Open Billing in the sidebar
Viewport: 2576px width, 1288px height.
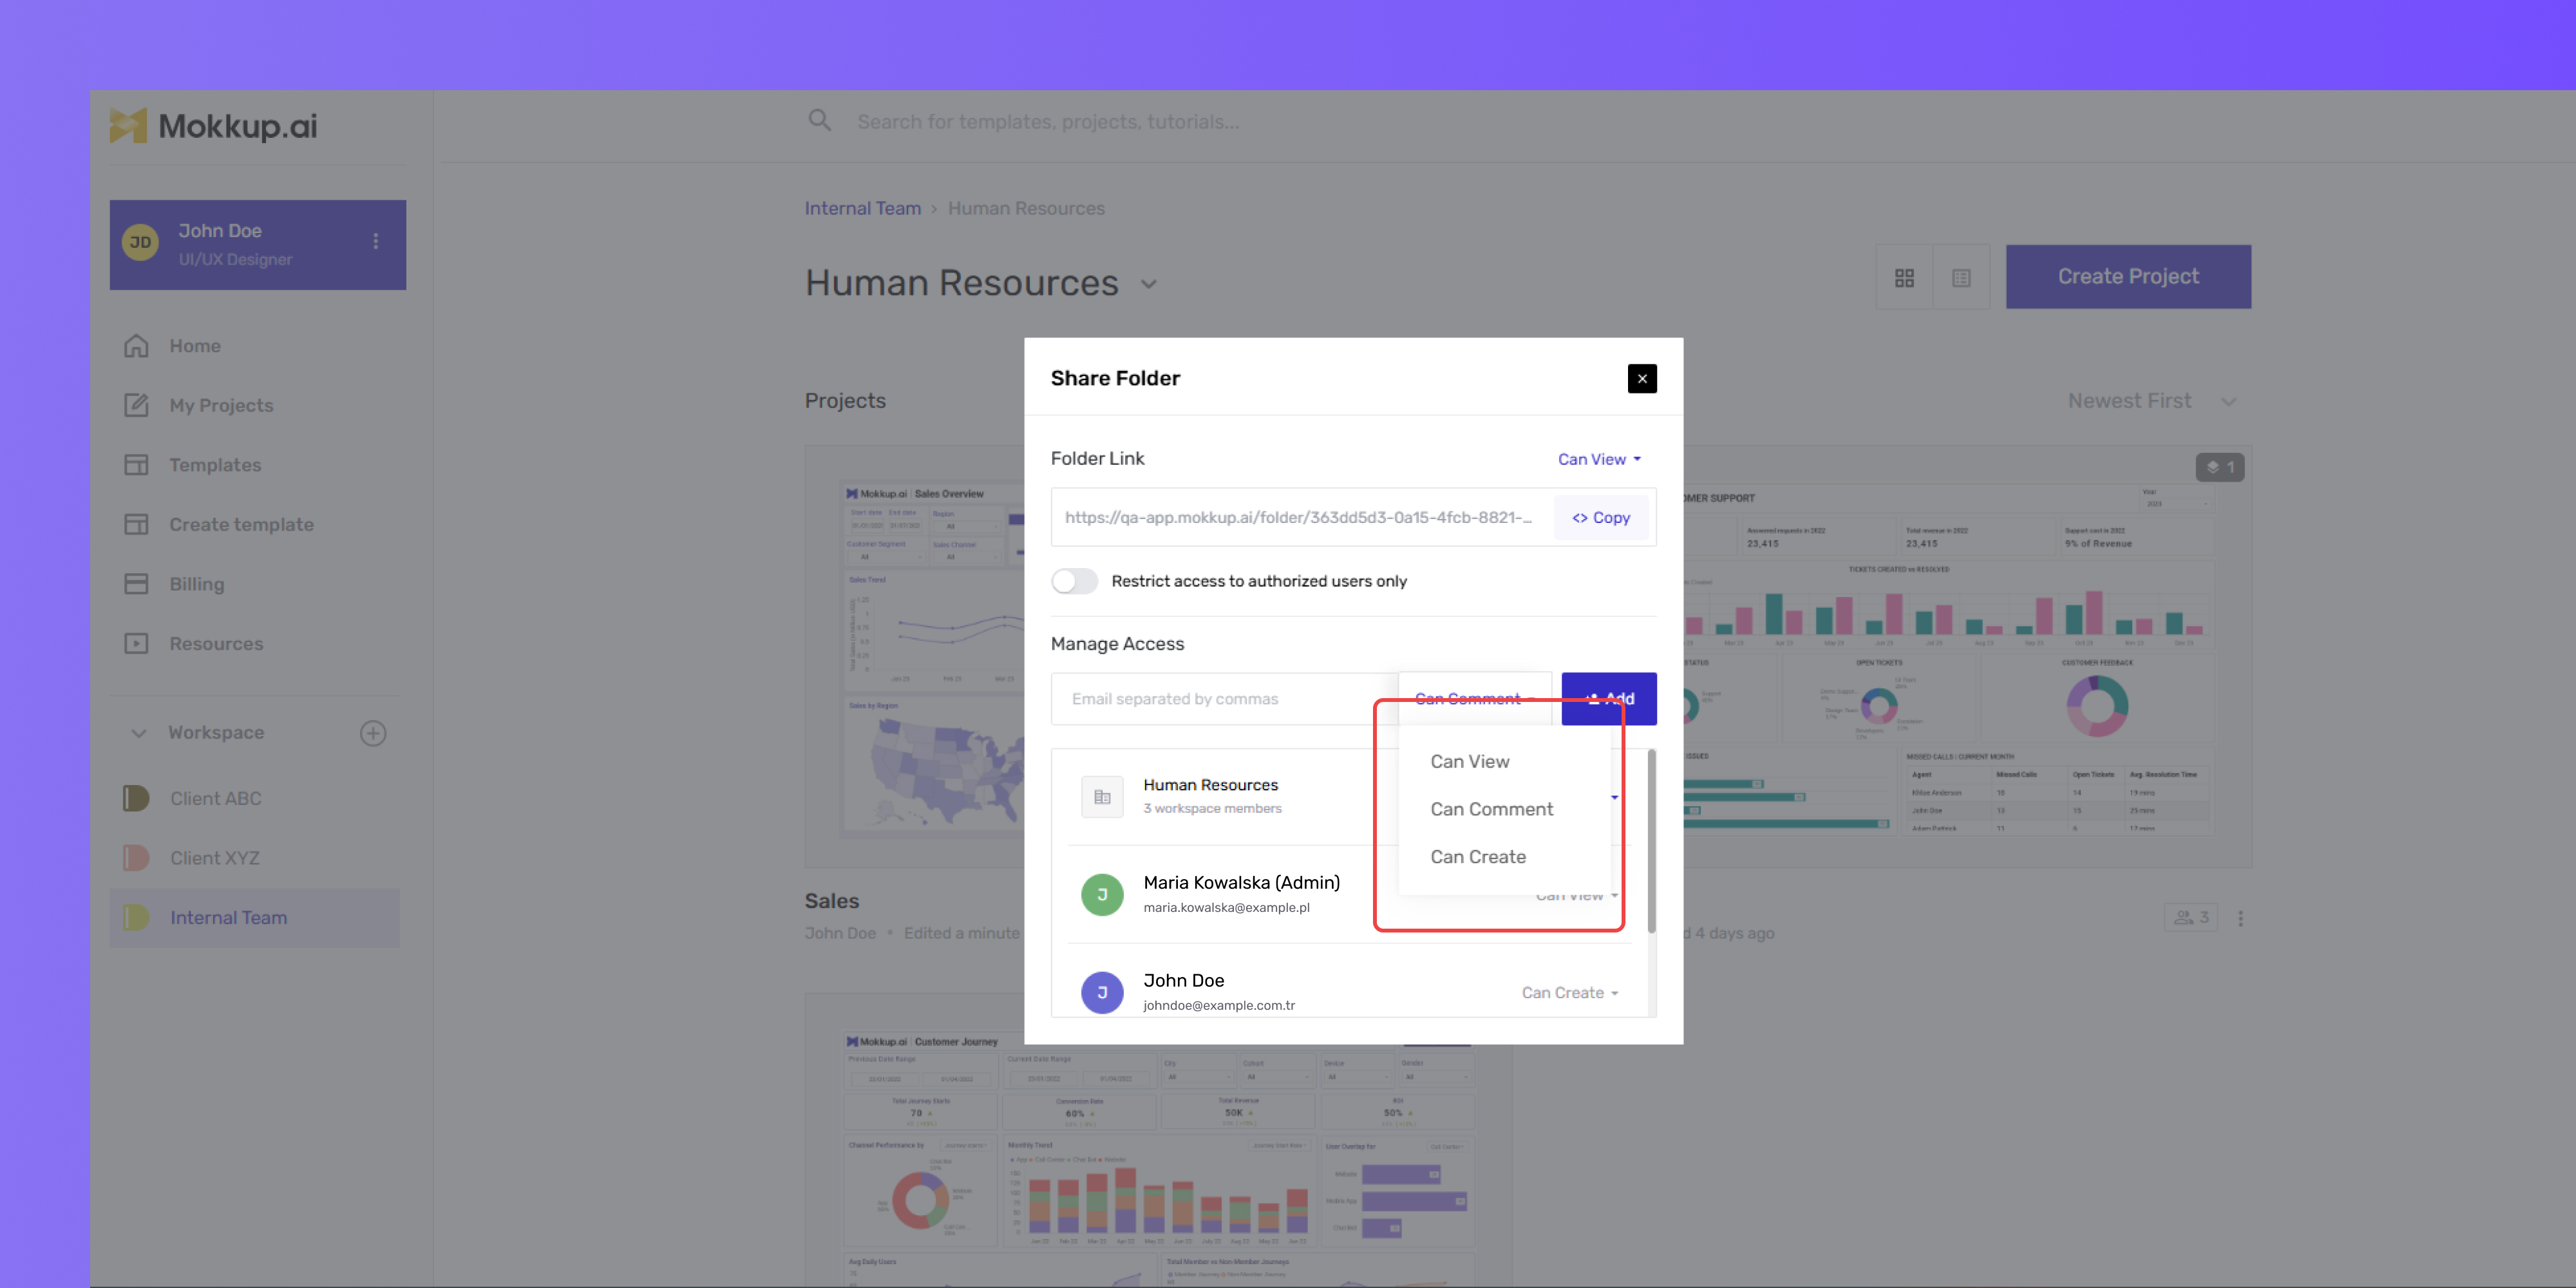tap(174, 584)
